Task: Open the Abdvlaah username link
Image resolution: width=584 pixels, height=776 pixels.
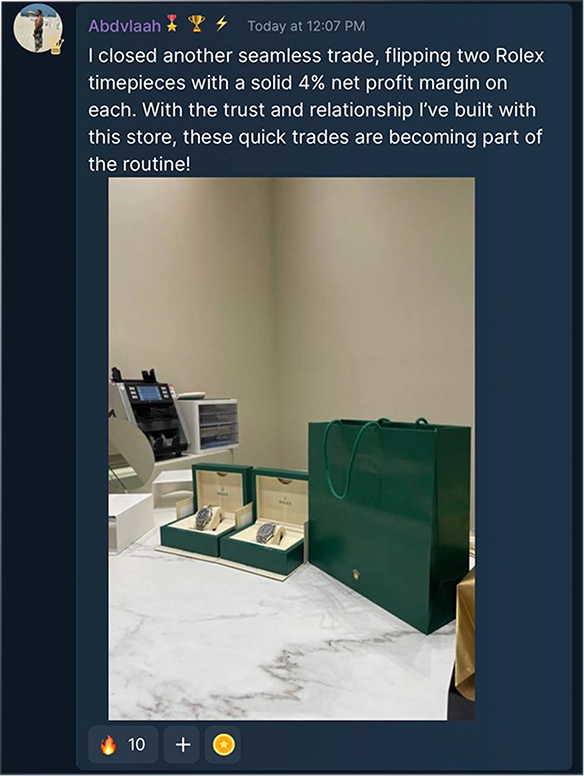Action: pos(124,25)
